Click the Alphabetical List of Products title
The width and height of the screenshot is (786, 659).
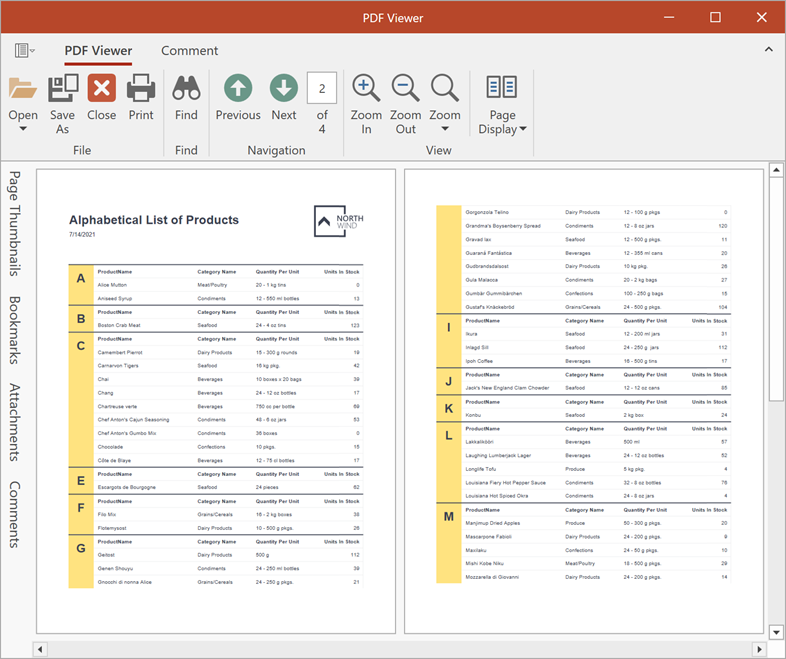click(154, 220)
